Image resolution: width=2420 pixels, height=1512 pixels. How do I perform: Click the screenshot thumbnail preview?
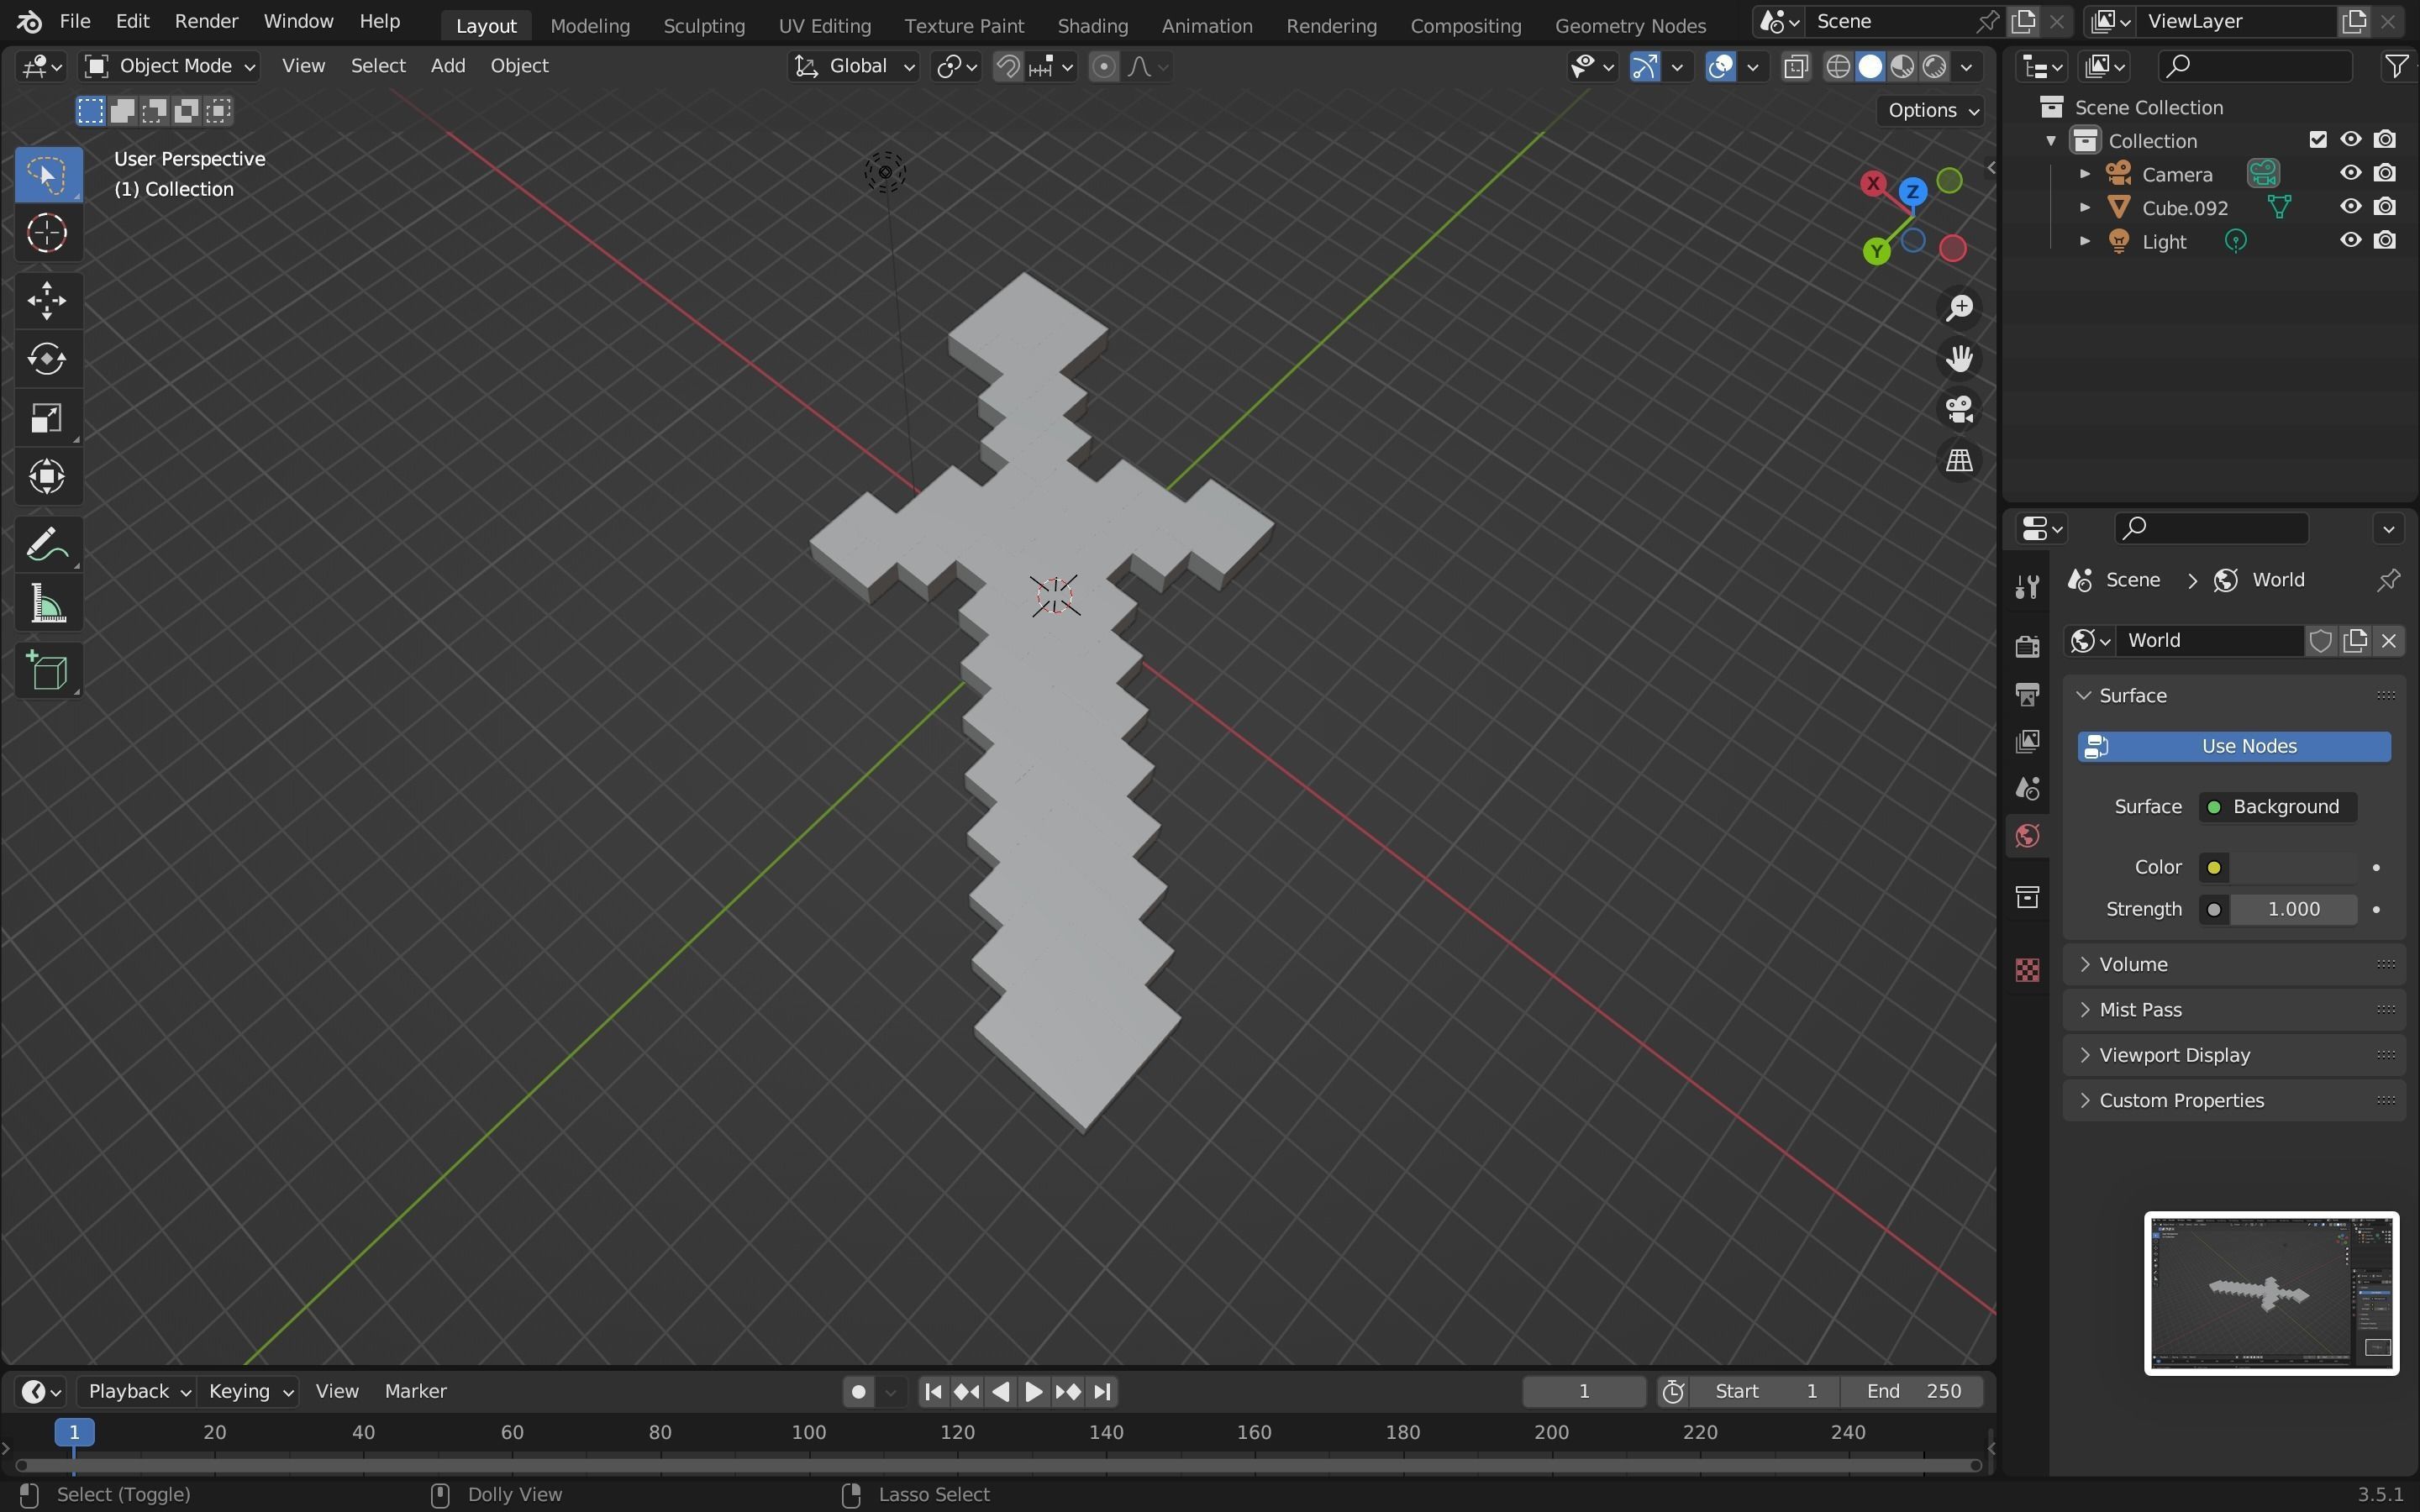tap(2271, 1294)
